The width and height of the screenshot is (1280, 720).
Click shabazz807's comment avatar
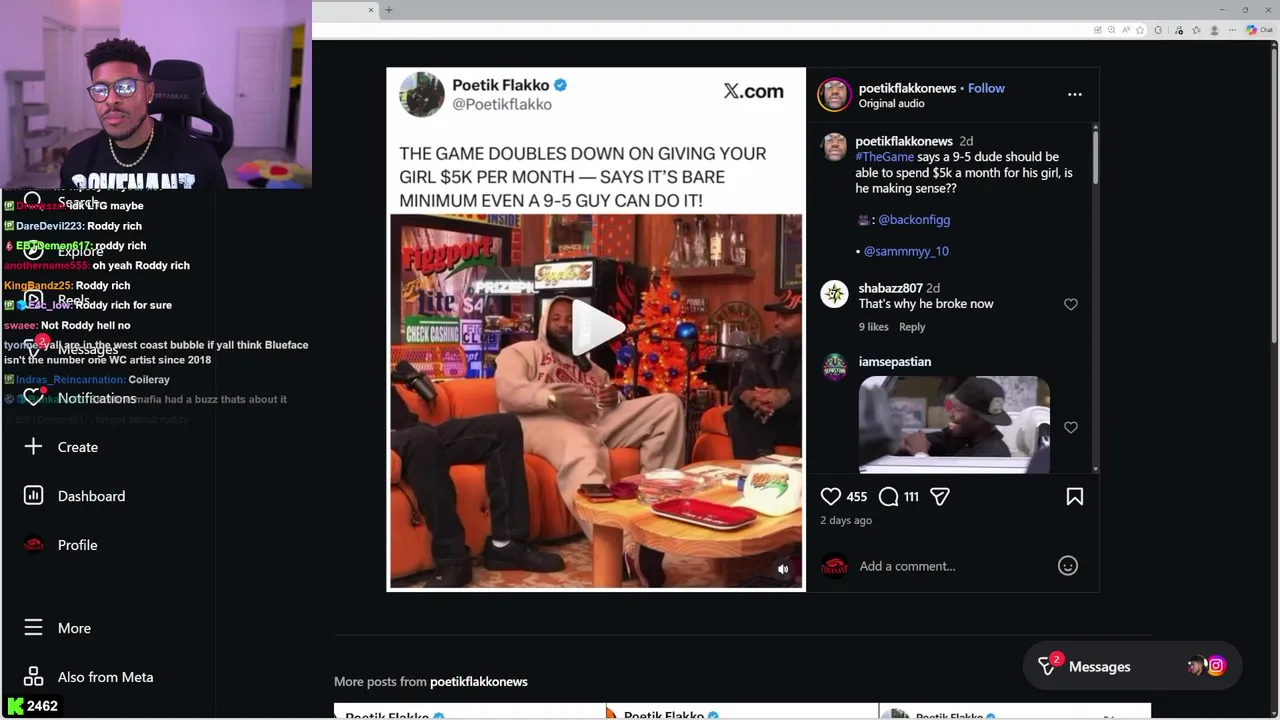pyautogui.click(x=834, y=294)
